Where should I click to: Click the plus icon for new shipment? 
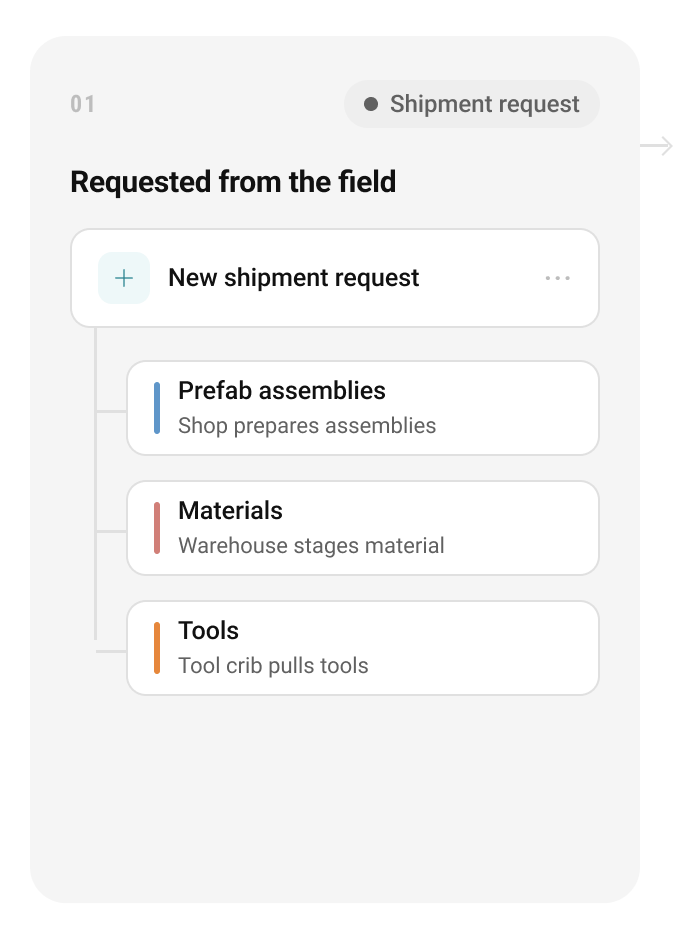(124, 278)
